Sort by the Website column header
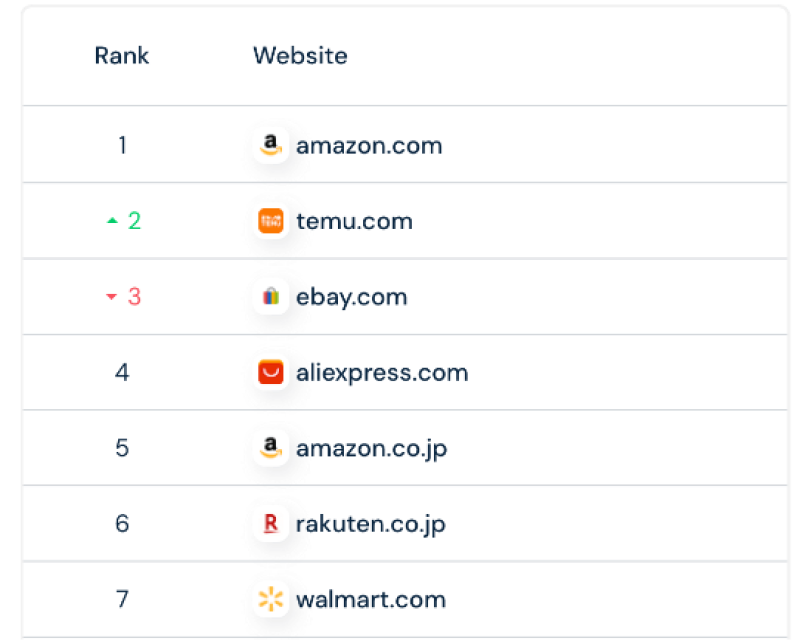 (301, 56)
